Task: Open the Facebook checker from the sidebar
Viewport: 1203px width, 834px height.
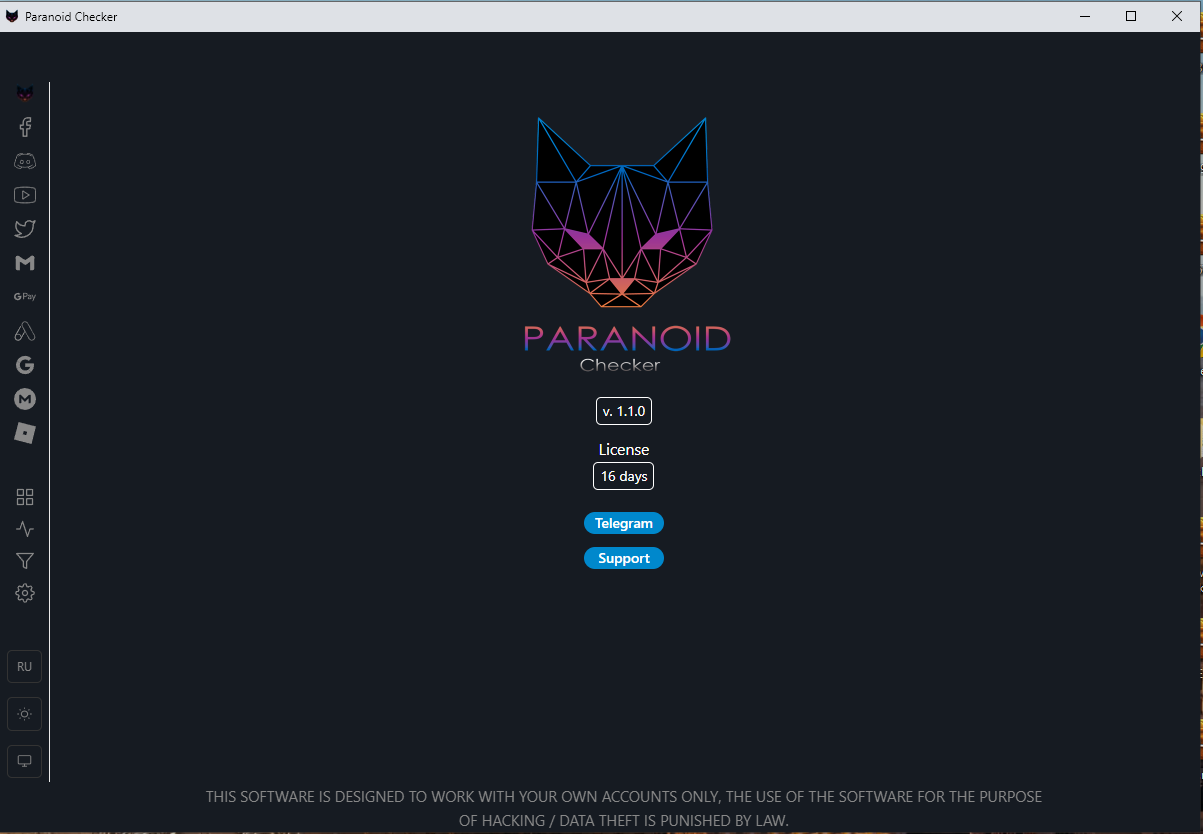Action: point(25,127)
